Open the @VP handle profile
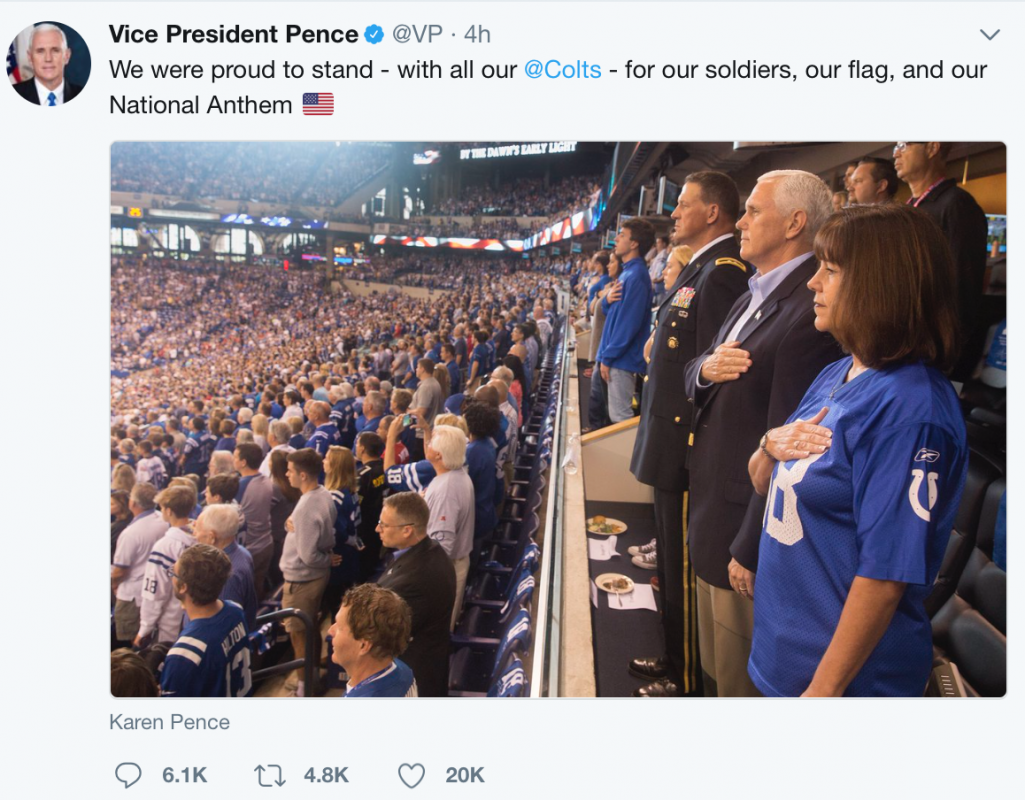 pyautogui.click(x=417, y=34)
